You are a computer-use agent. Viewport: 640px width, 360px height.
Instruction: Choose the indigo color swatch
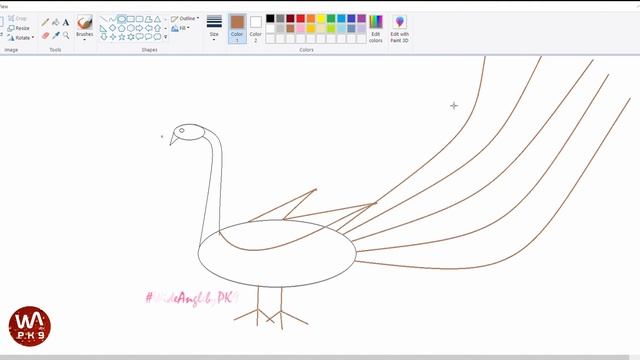coord(351,18)
